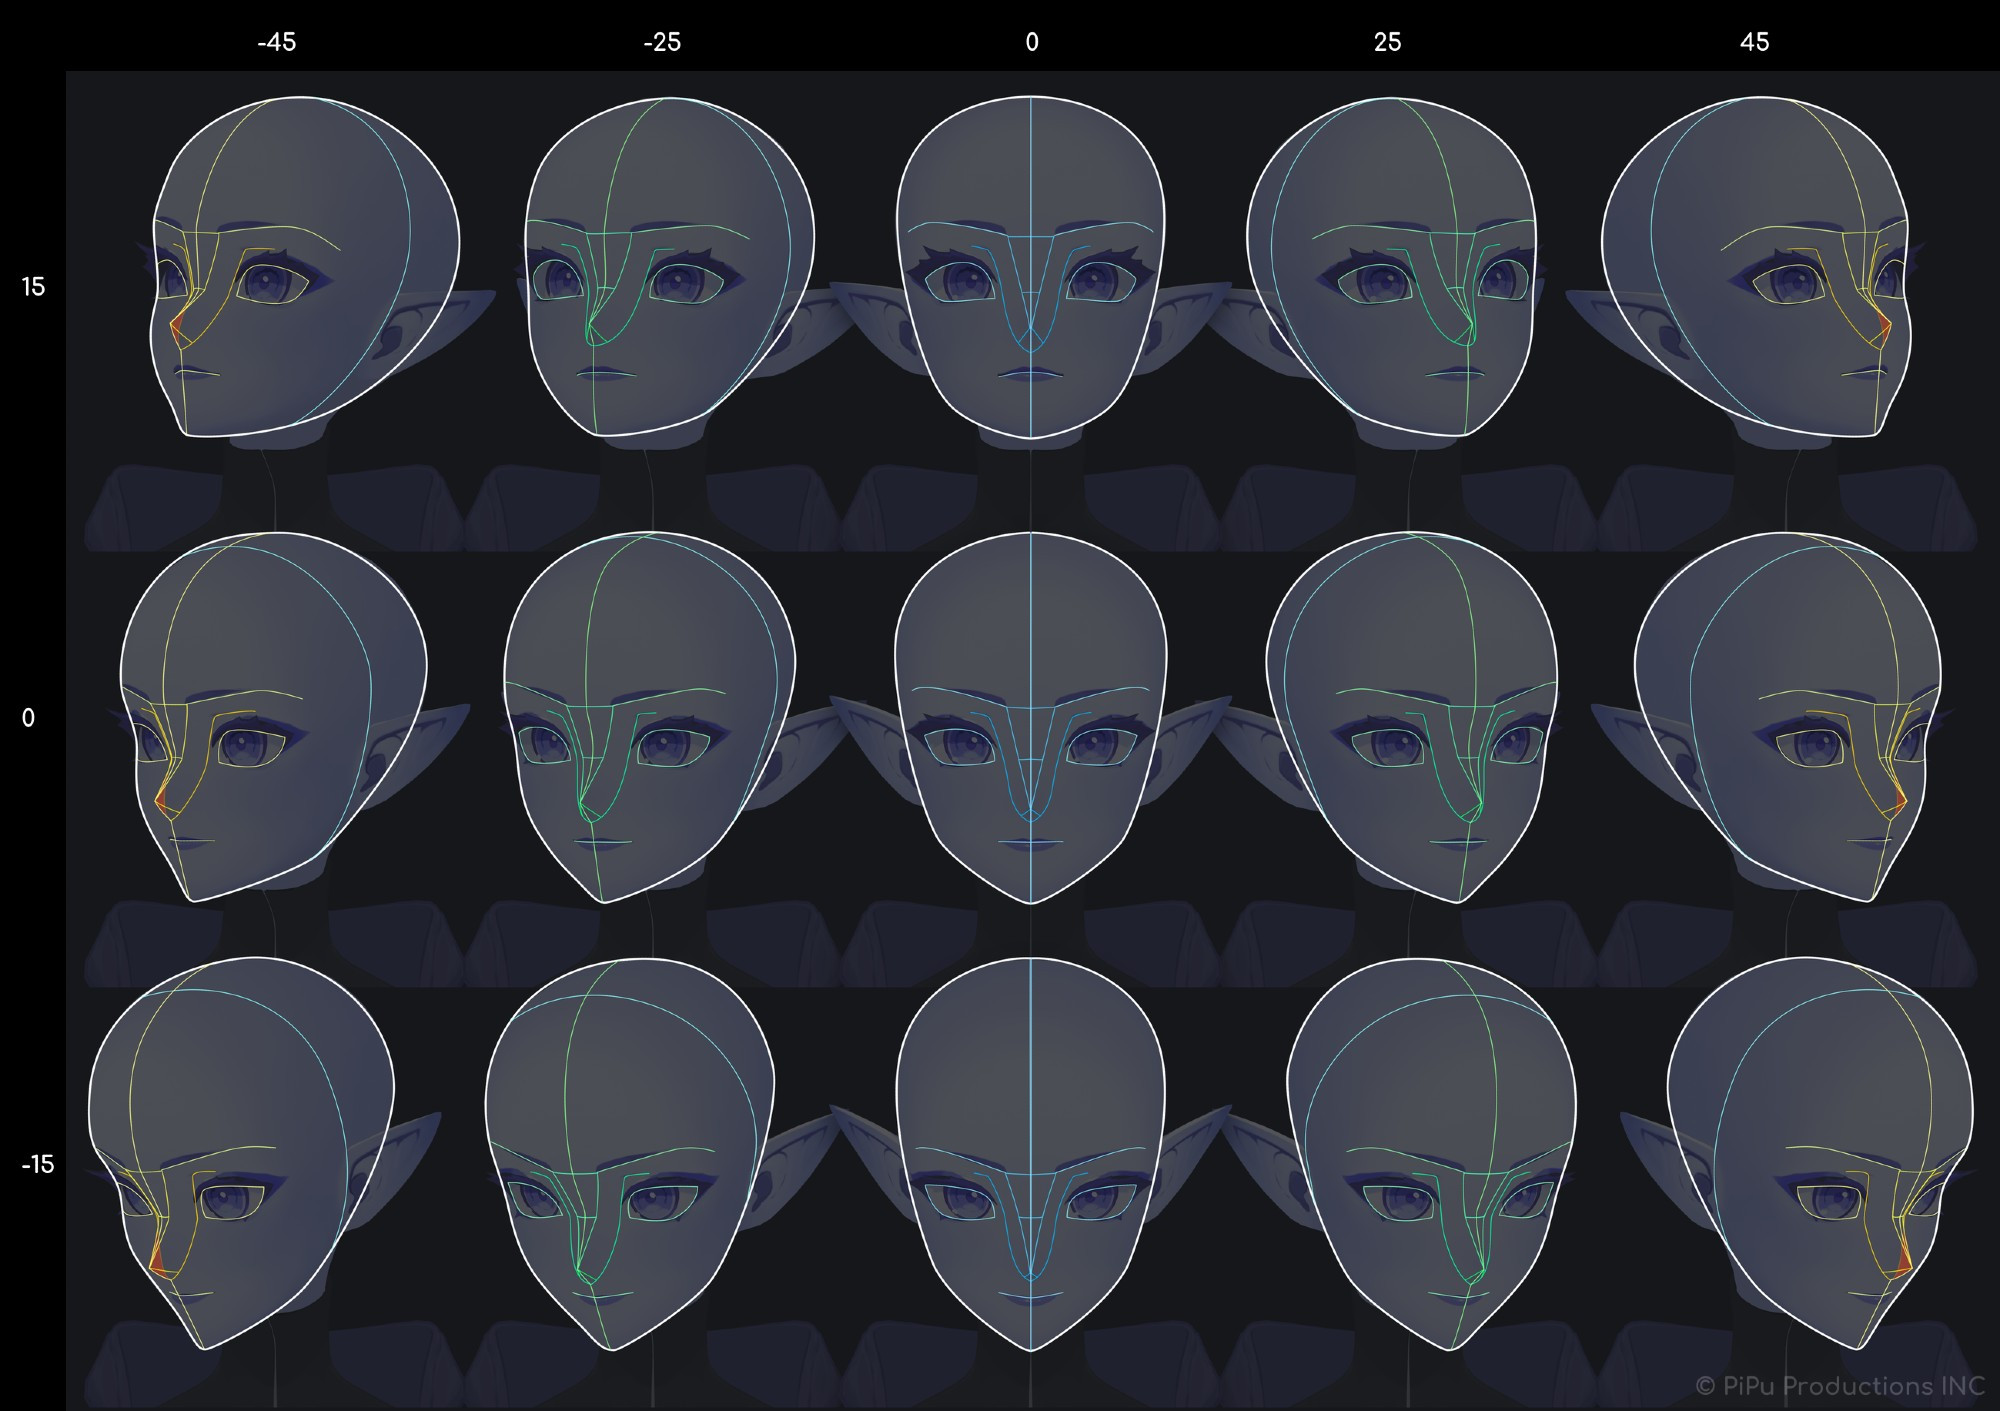Click the -45 column heading
The image size is (2000, 1411).
coord(276,42)
